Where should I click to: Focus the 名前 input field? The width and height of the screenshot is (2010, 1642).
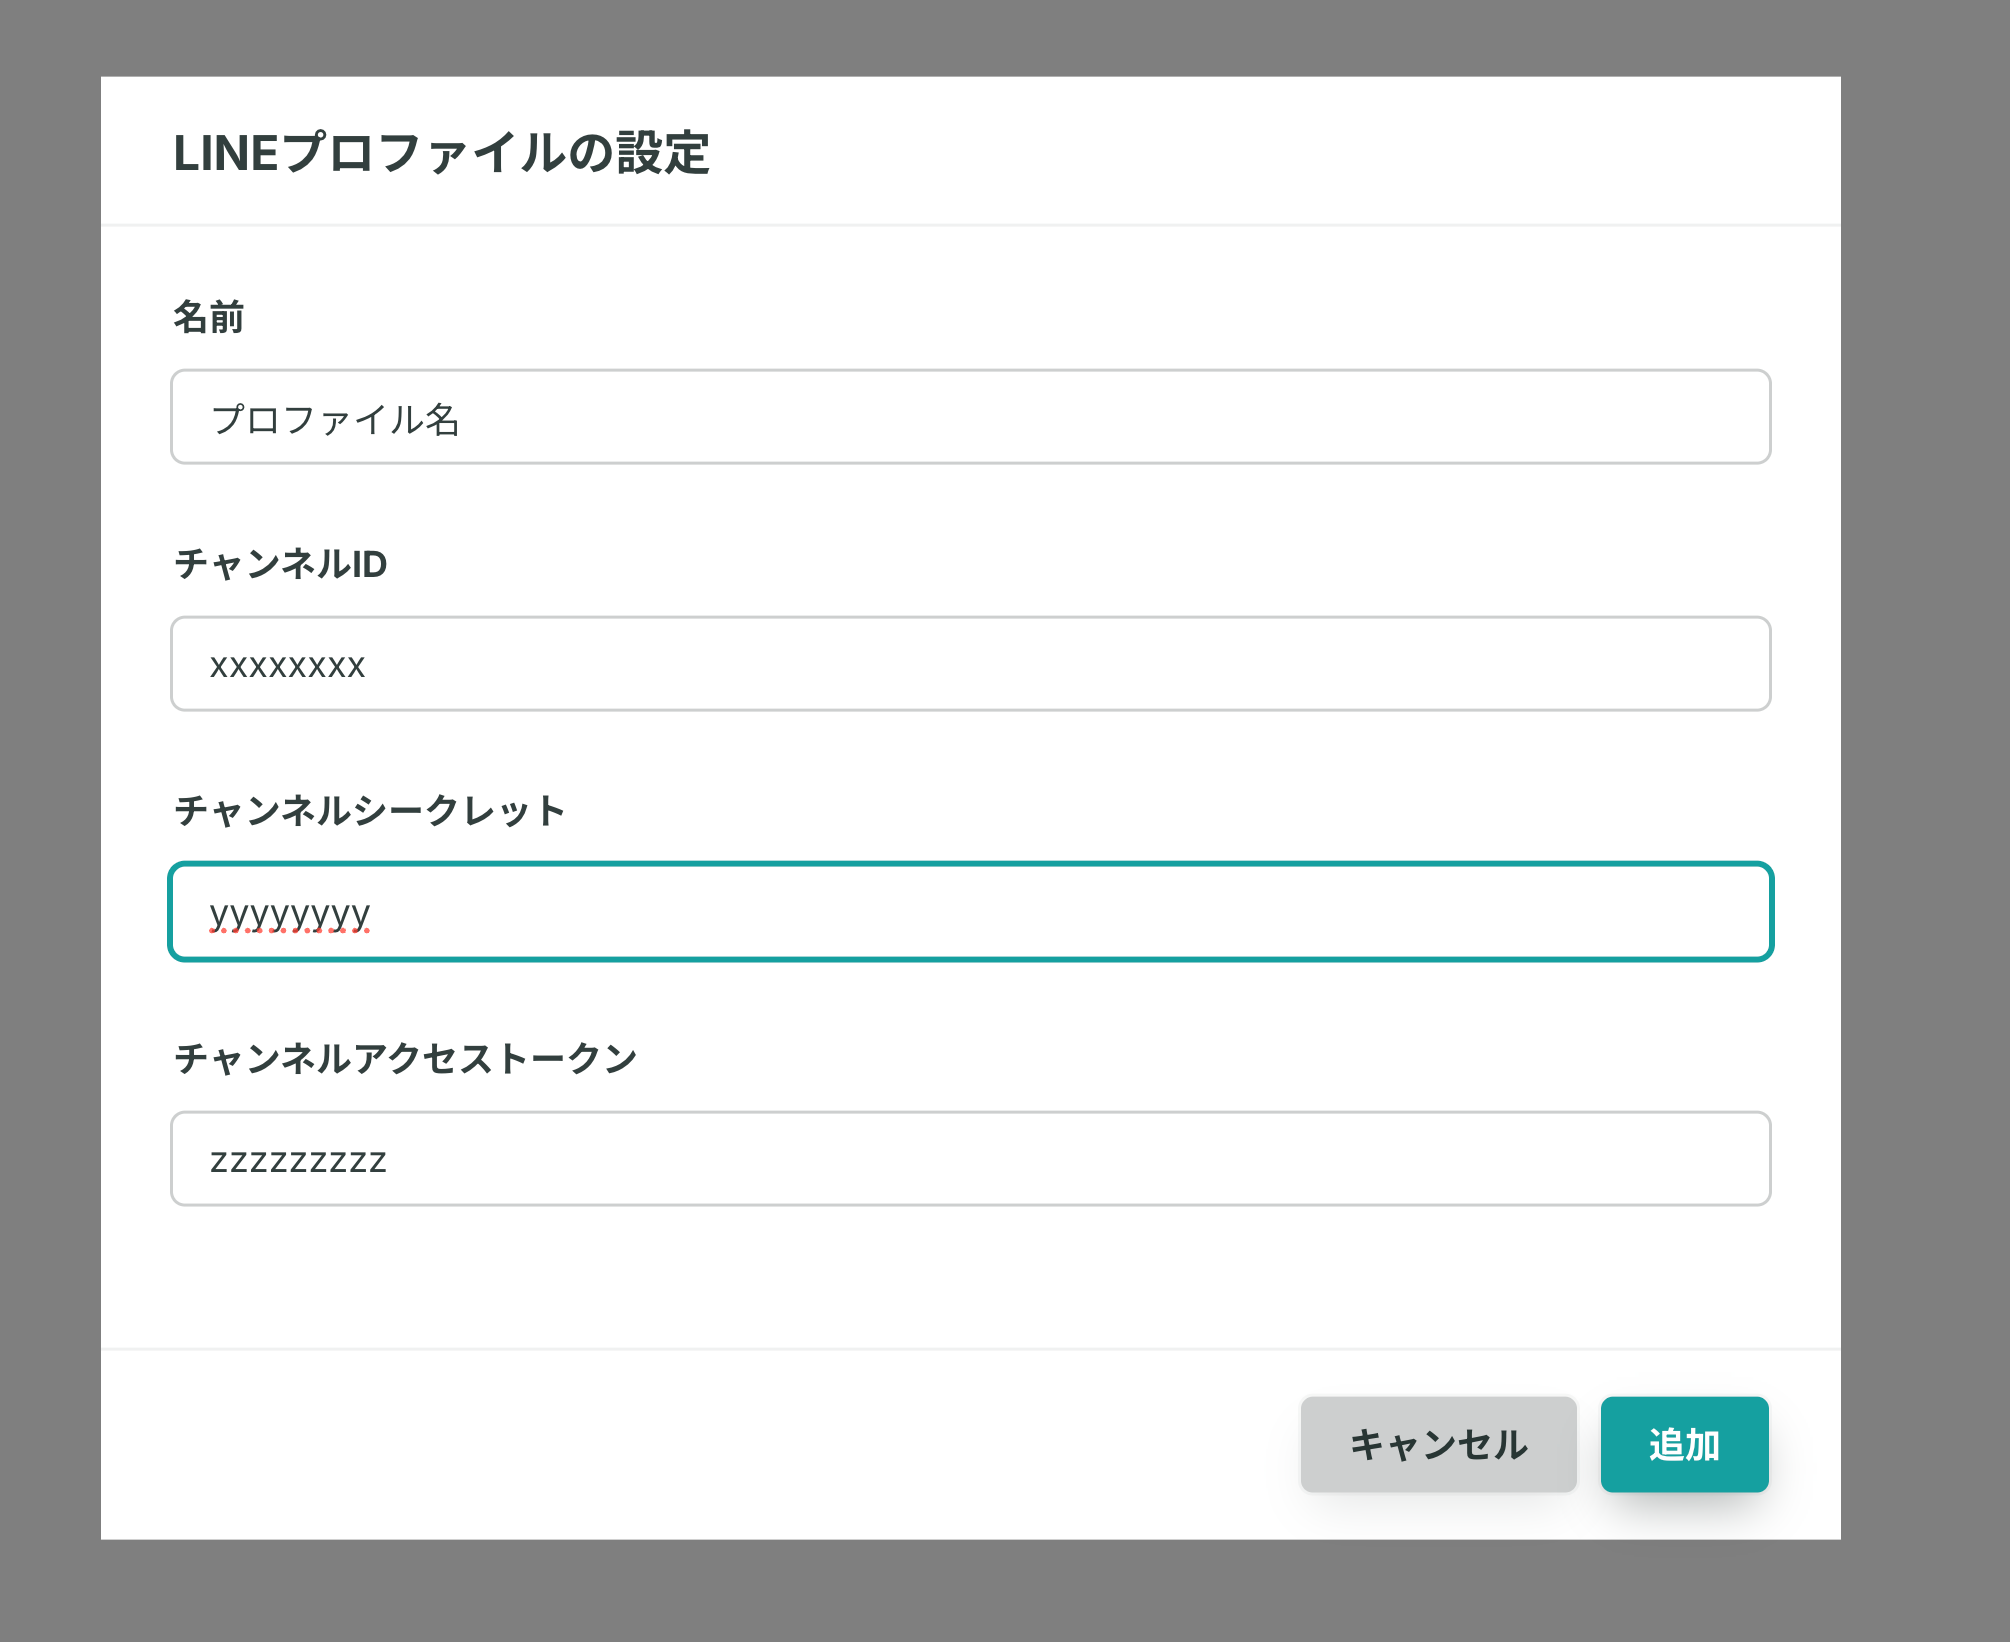(970, 417)
